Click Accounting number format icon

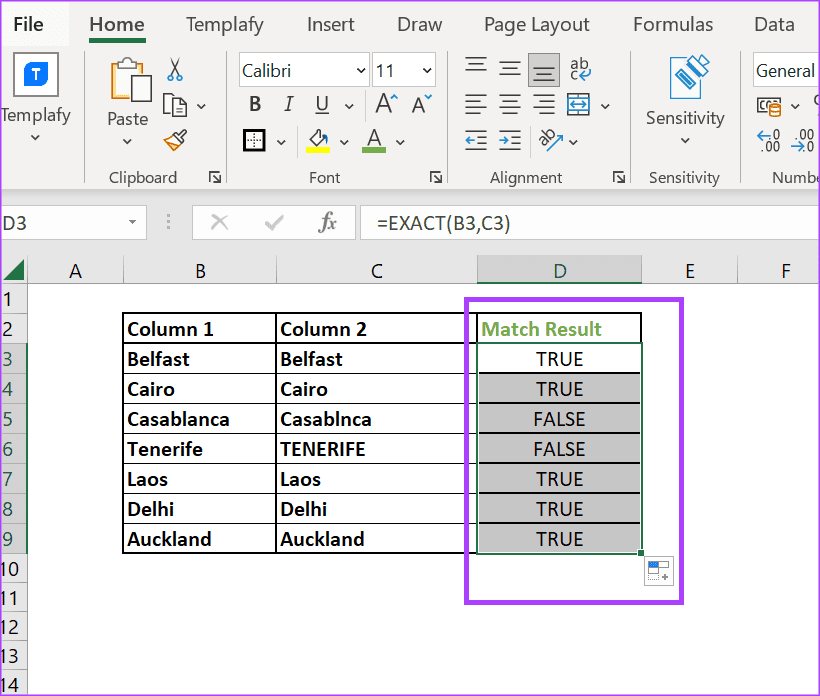coord(769,107)
